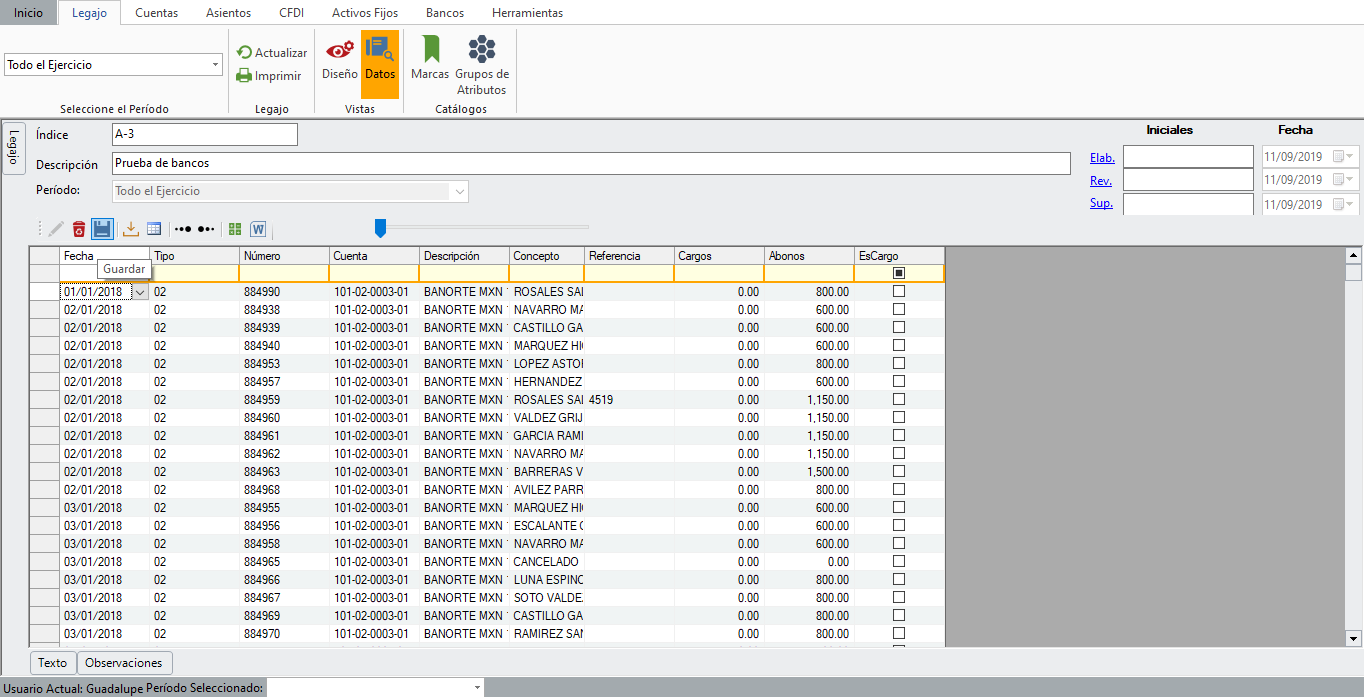The image size is (1364, 697).
Task: Print using the Imprimir button
Action: [269, 76]
